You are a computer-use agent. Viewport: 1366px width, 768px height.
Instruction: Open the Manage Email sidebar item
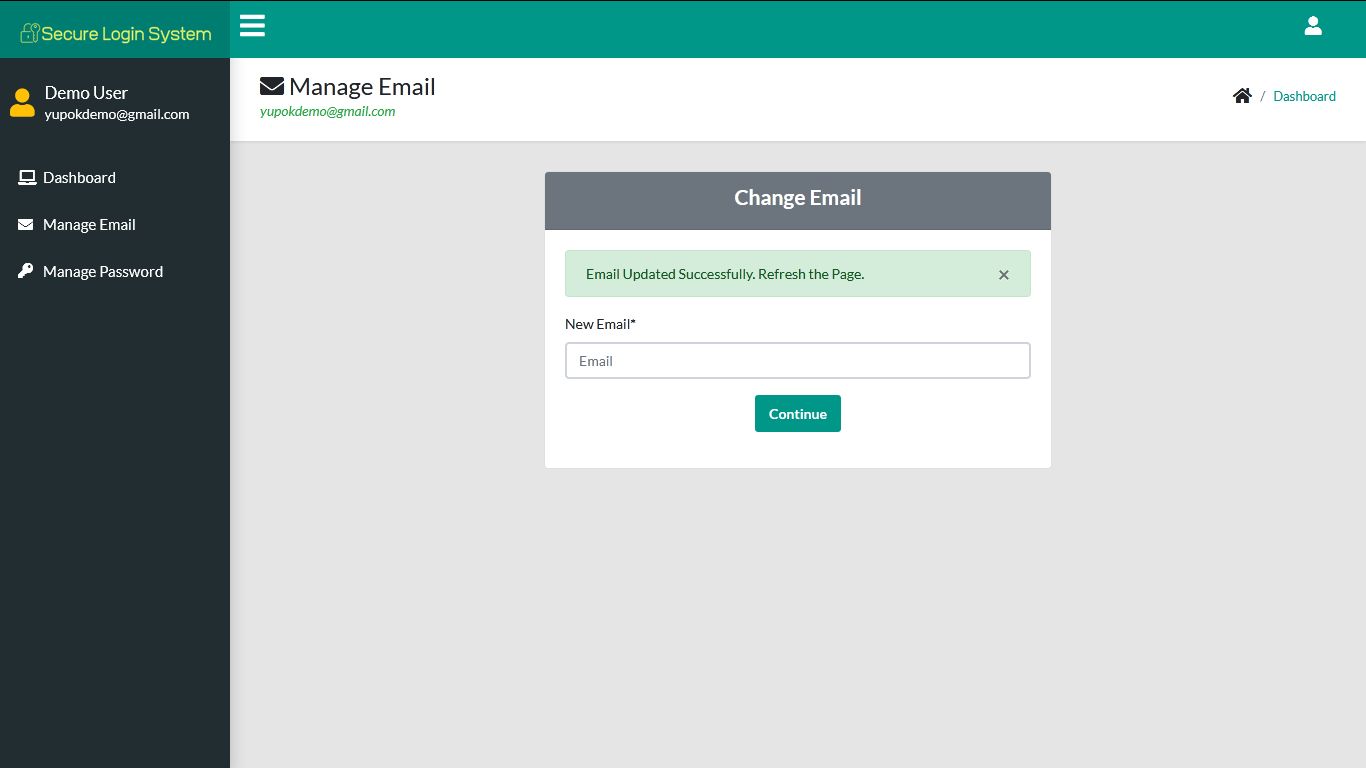click(x=89, y=224)
